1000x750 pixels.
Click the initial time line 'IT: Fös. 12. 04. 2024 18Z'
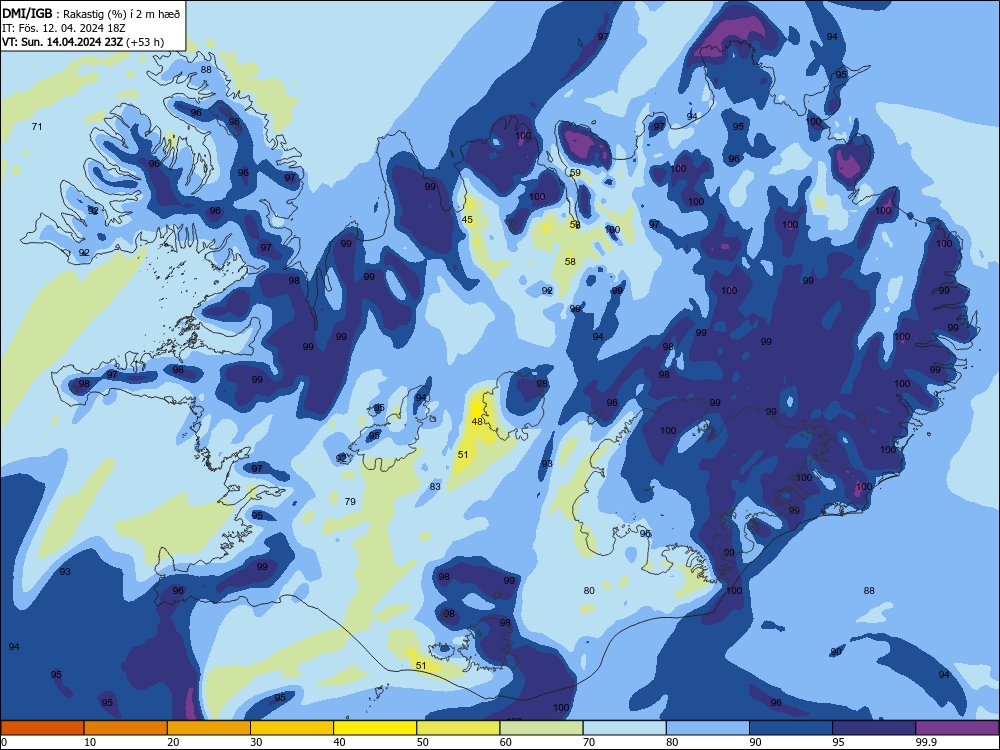[x=64, y=28]
